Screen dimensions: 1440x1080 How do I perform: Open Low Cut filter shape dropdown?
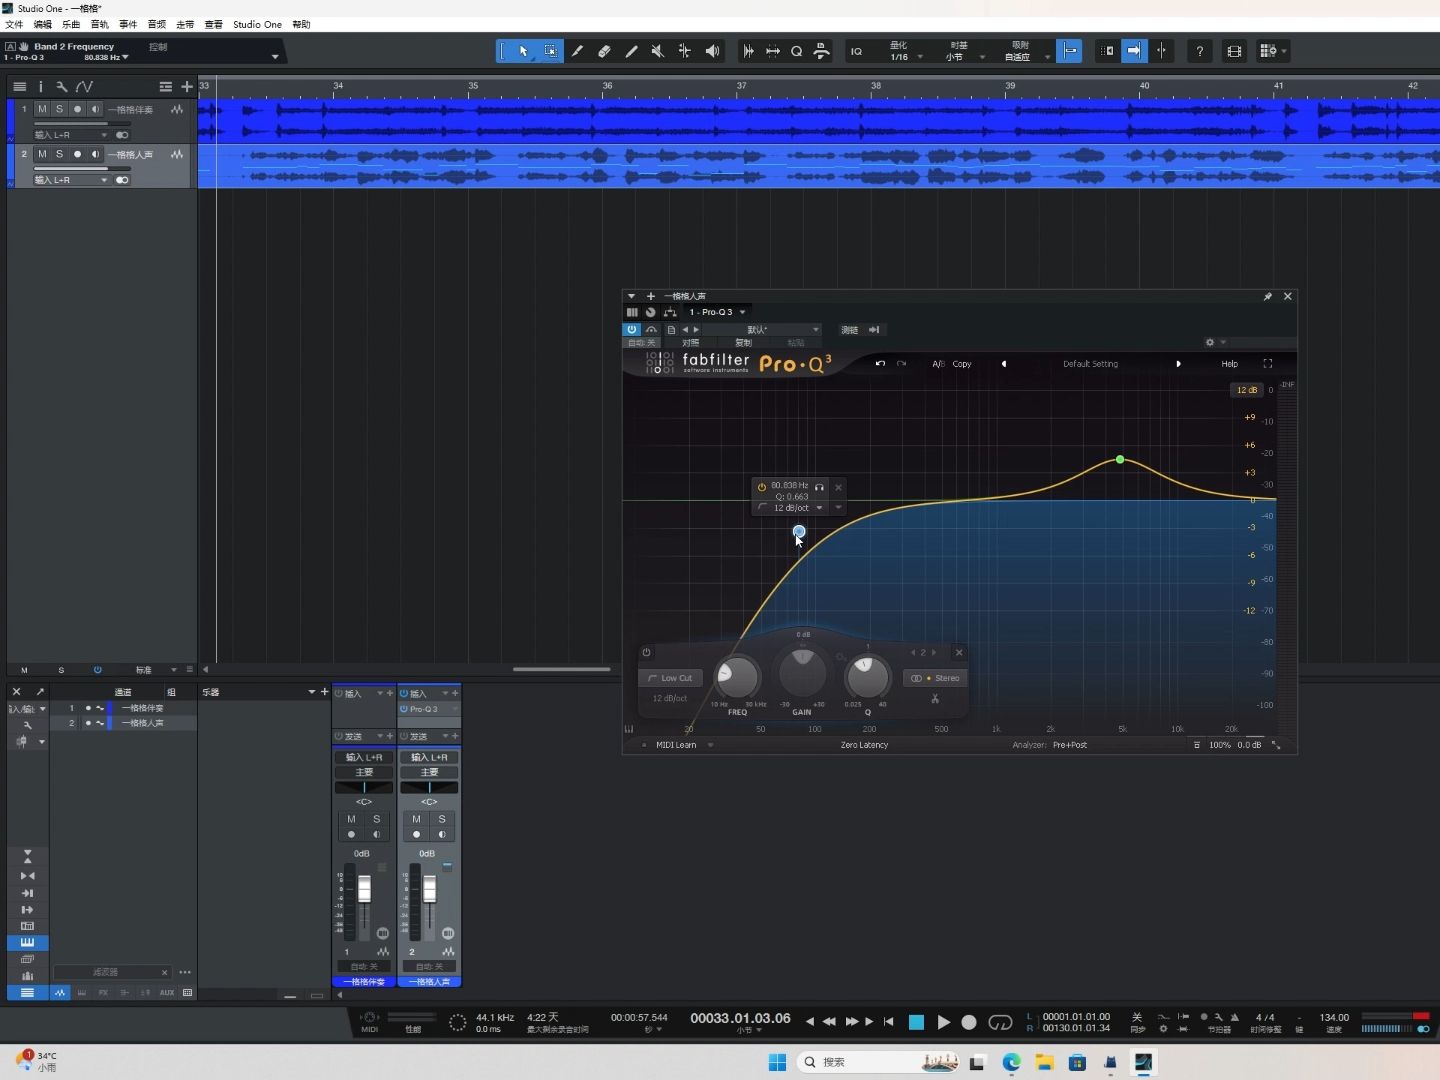(x=670, y=678)
